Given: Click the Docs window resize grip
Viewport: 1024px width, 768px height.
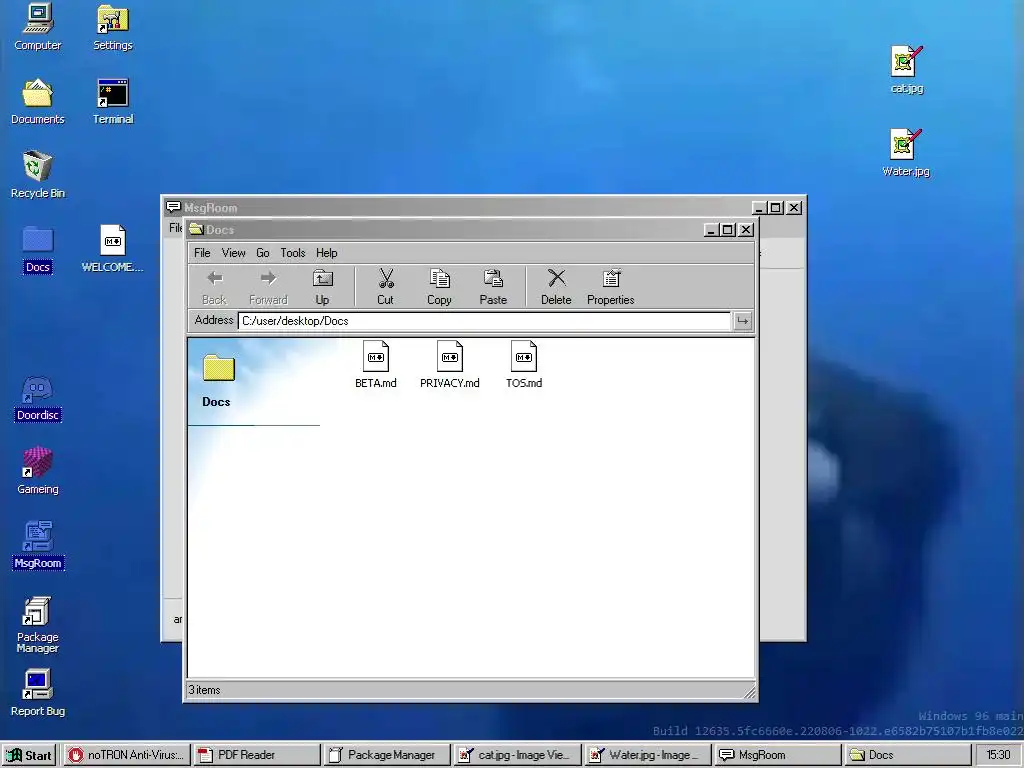Looking at the screenshot, I should (x=748, y=692).
